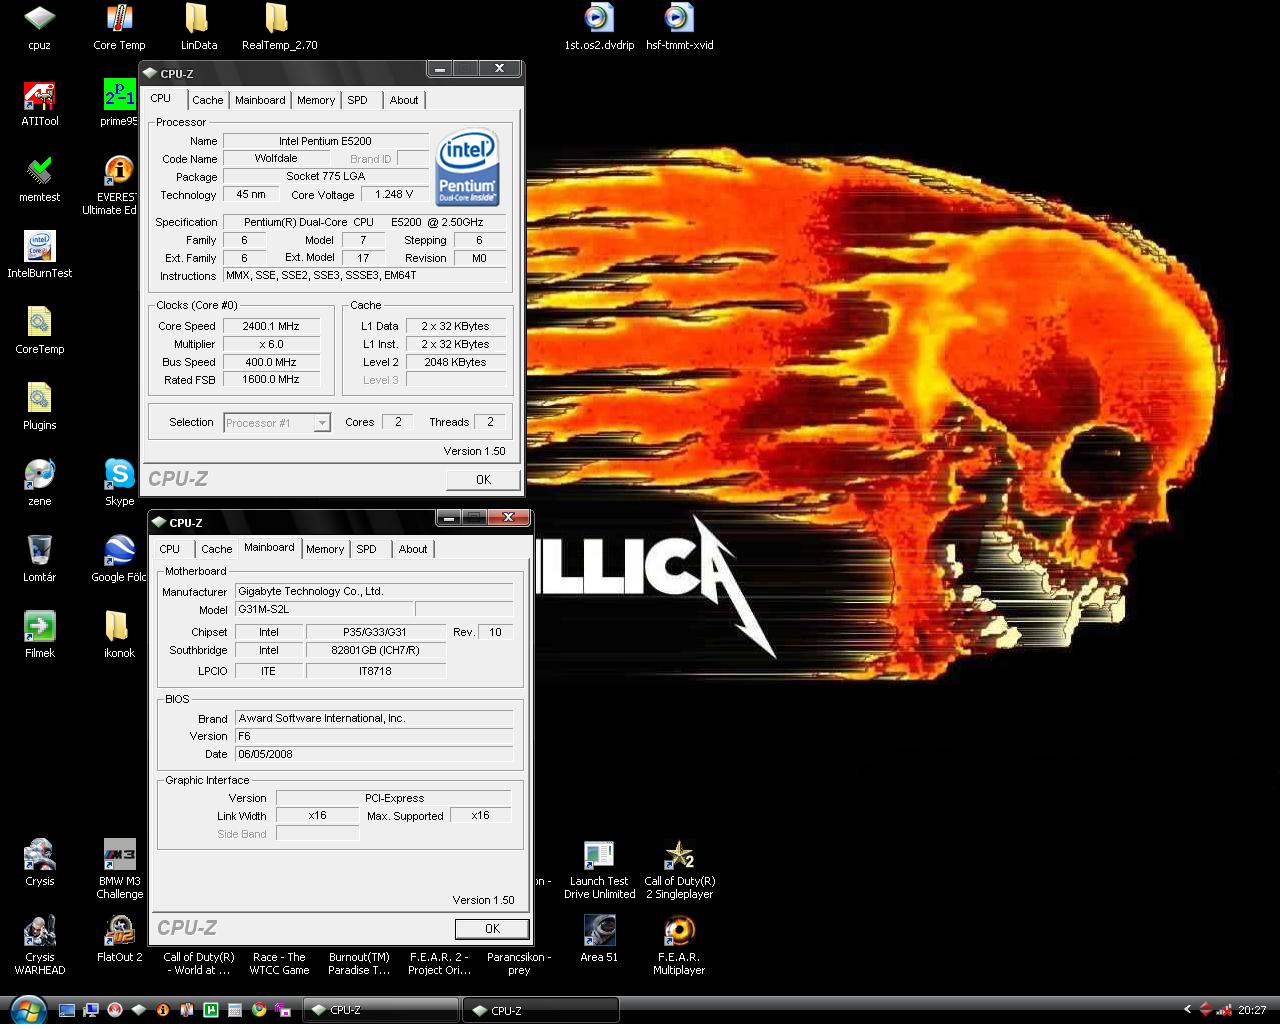1280x1029 pixels.
Task: Open the RealTemp_2.70 folder
Action: (279, 28)
